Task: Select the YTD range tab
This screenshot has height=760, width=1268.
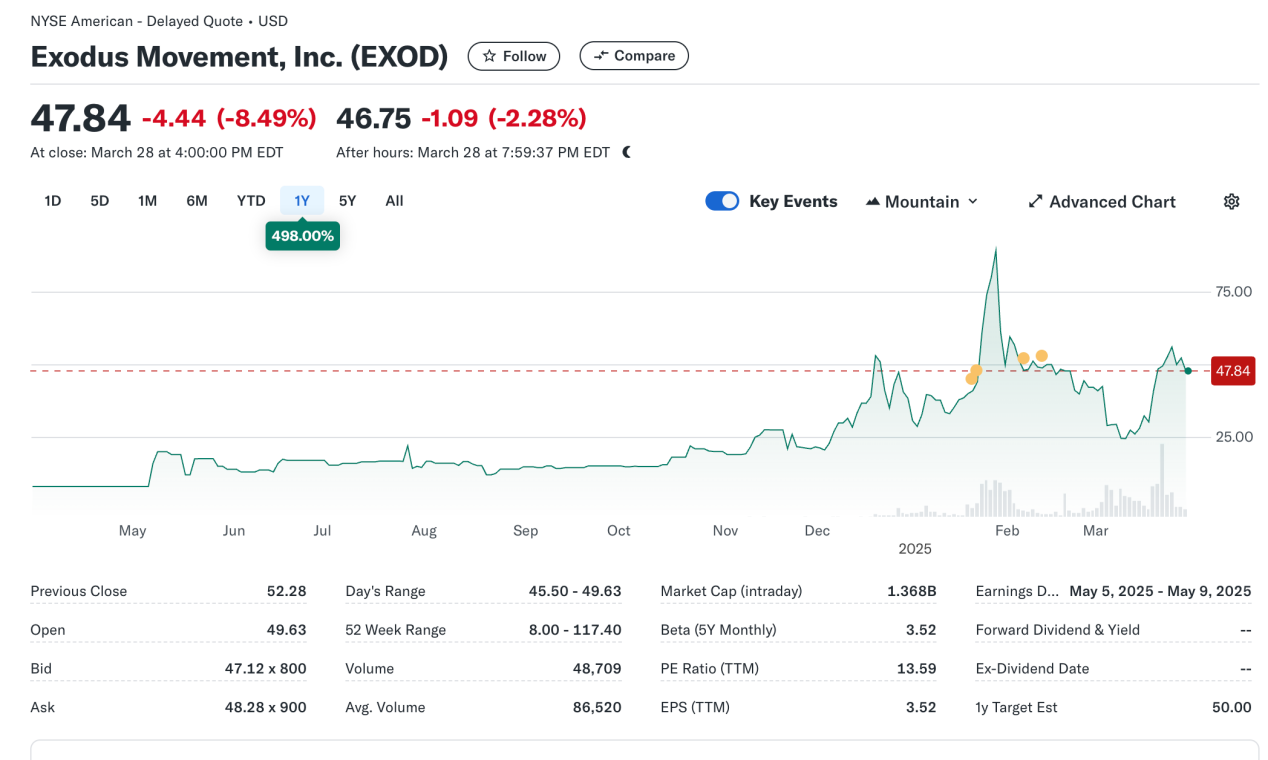Action: pos(251,201)
